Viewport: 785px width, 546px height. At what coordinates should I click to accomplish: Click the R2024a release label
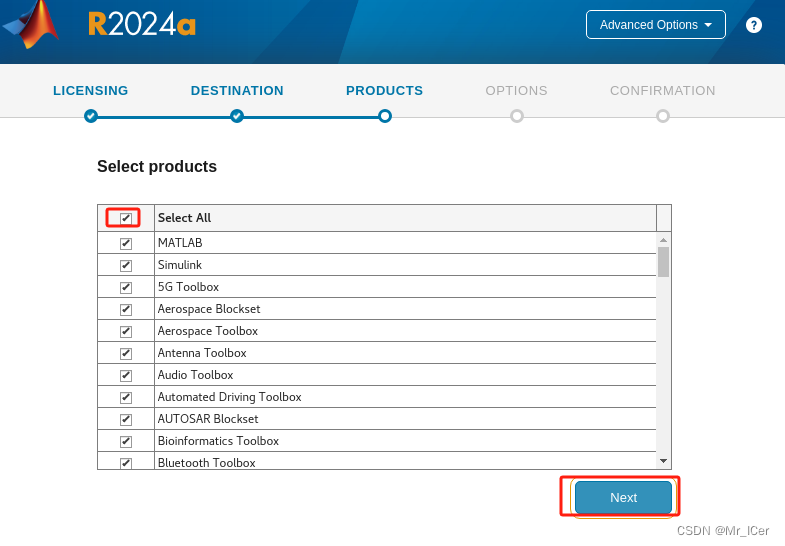pyautogui.click(x=142, y=24)
